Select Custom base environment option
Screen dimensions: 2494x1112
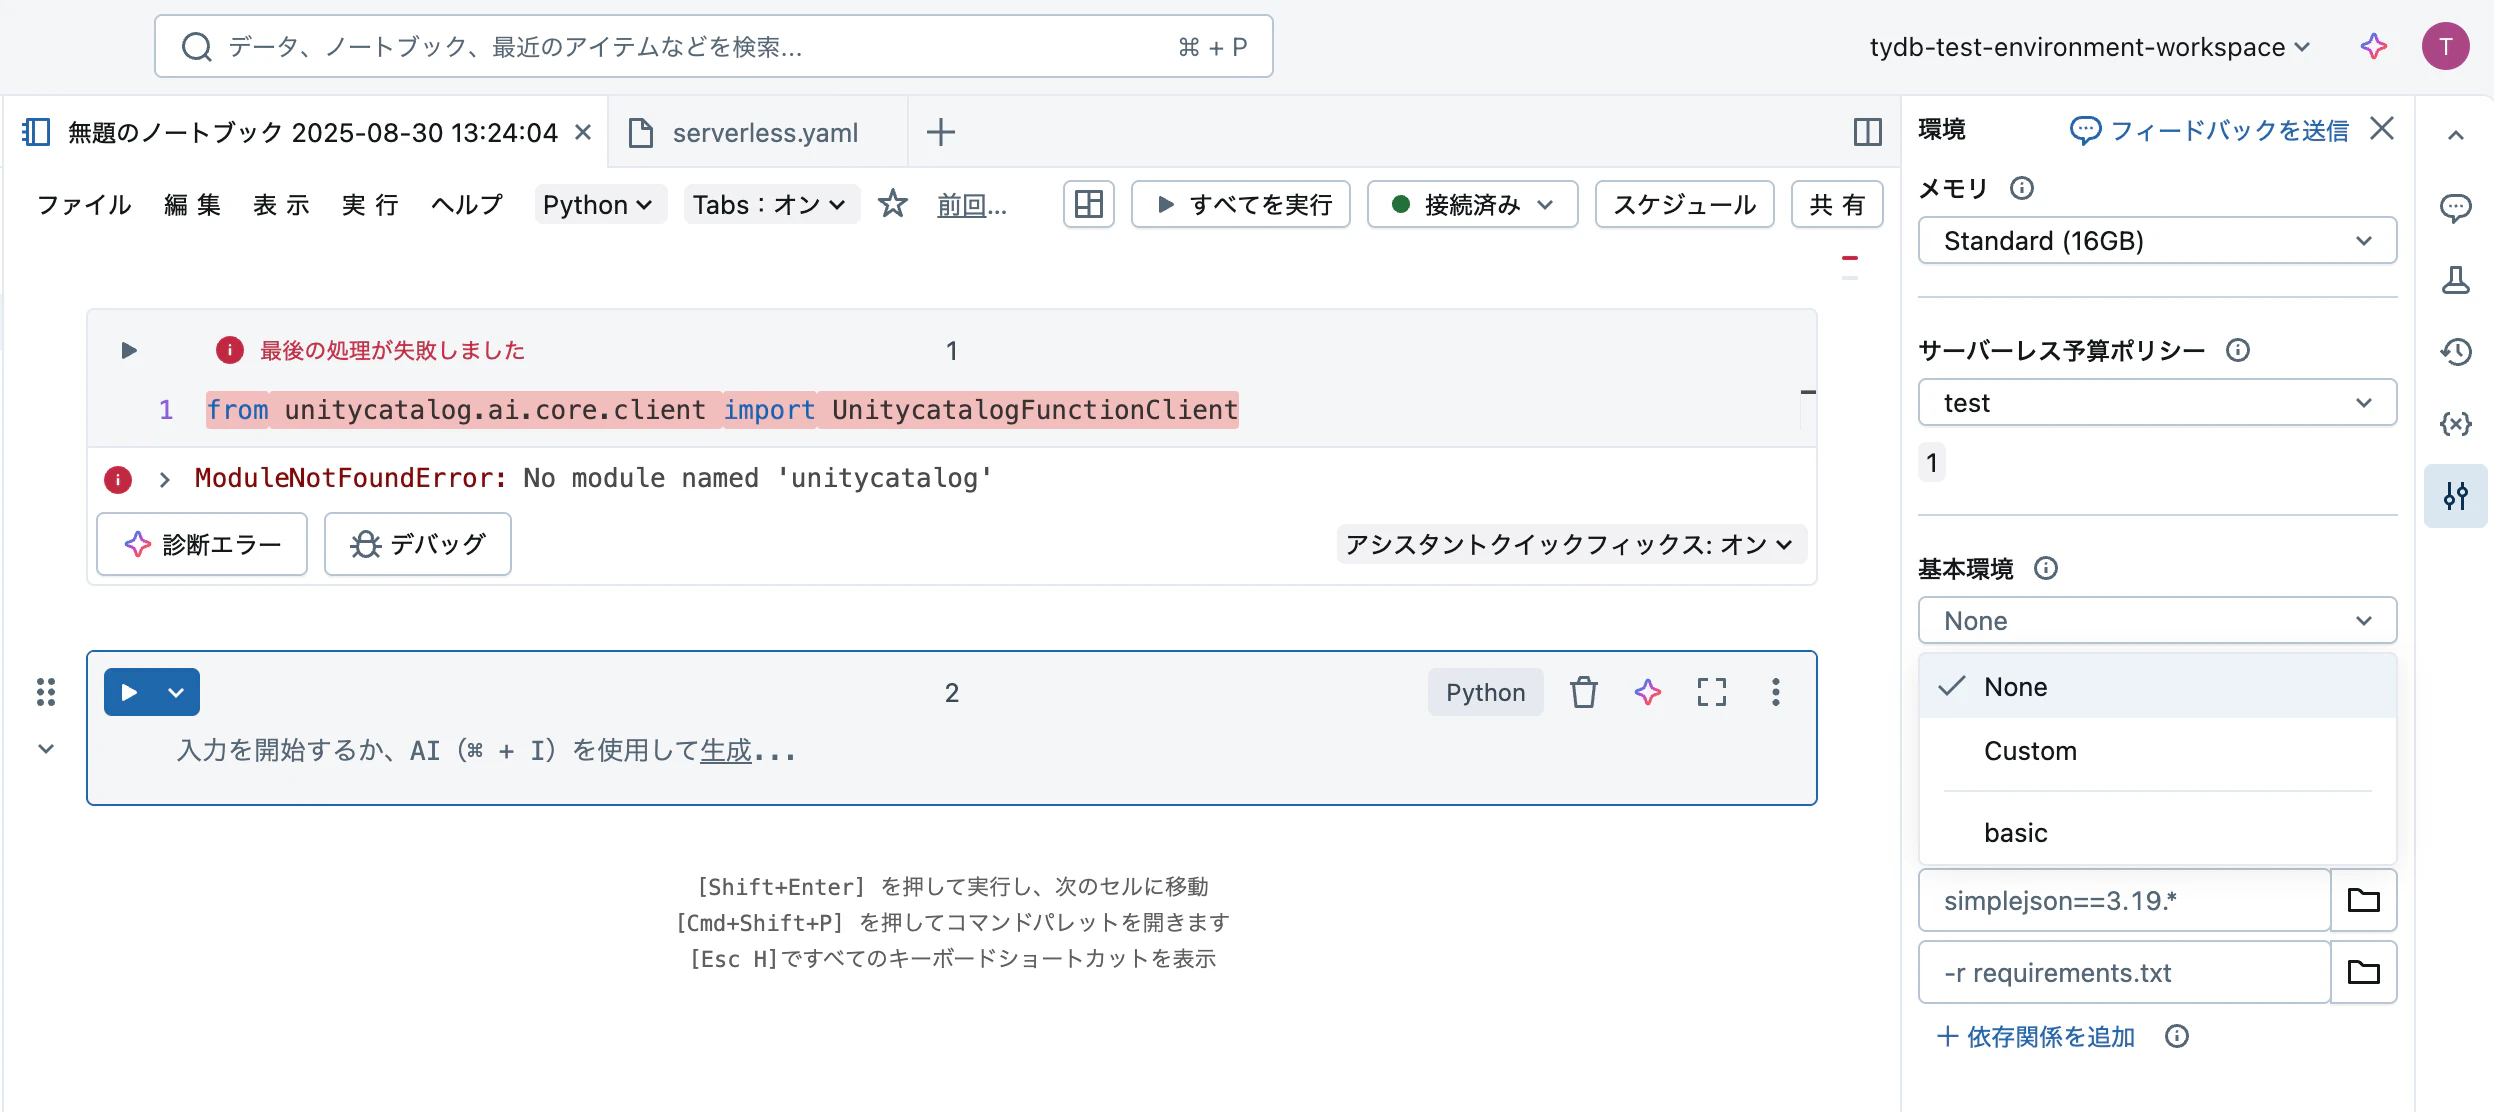[2157, 751]
